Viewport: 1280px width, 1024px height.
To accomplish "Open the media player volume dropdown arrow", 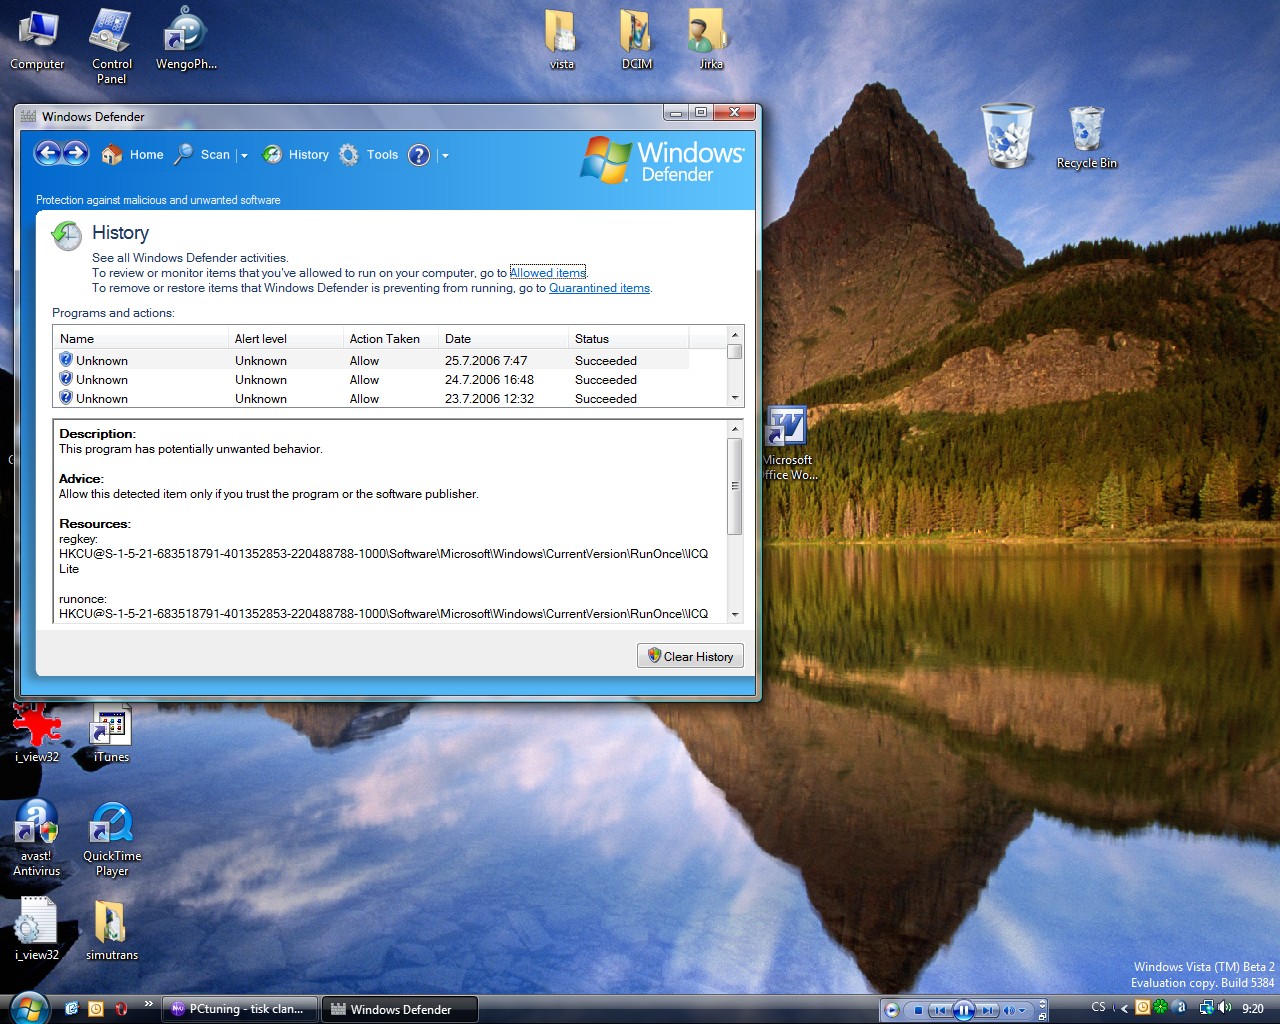I will pyautogui.click(x=1022, y=1010).
